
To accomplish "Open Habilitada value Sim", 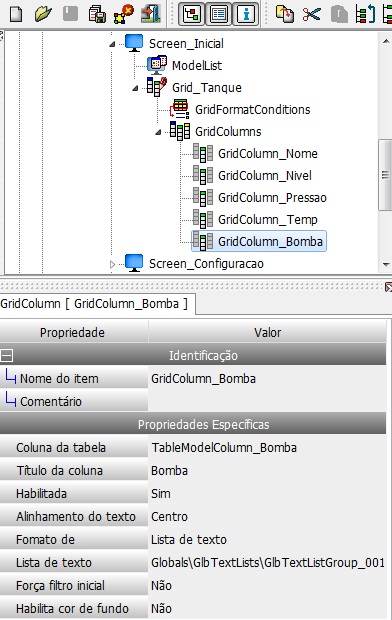I will (267, 493).
